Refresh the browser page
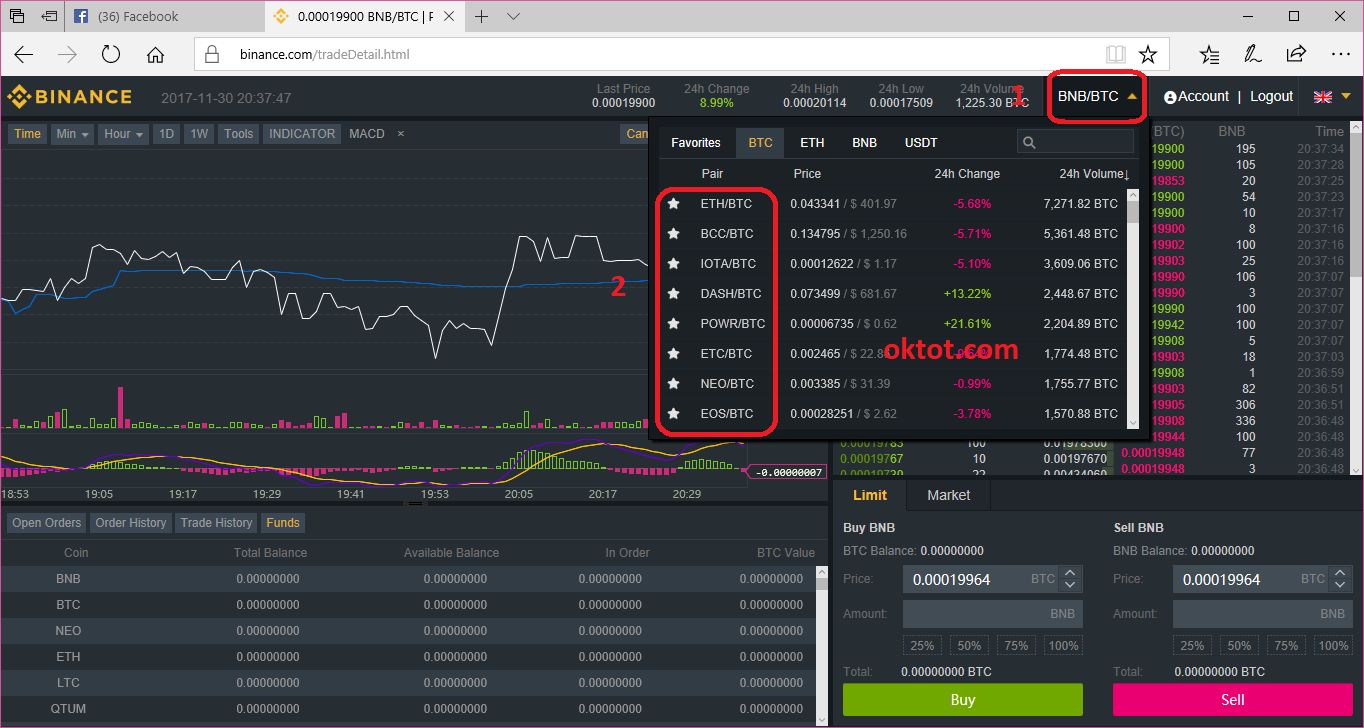The height and width of the screenshot is (728, 1364). (x=110, y=54)
